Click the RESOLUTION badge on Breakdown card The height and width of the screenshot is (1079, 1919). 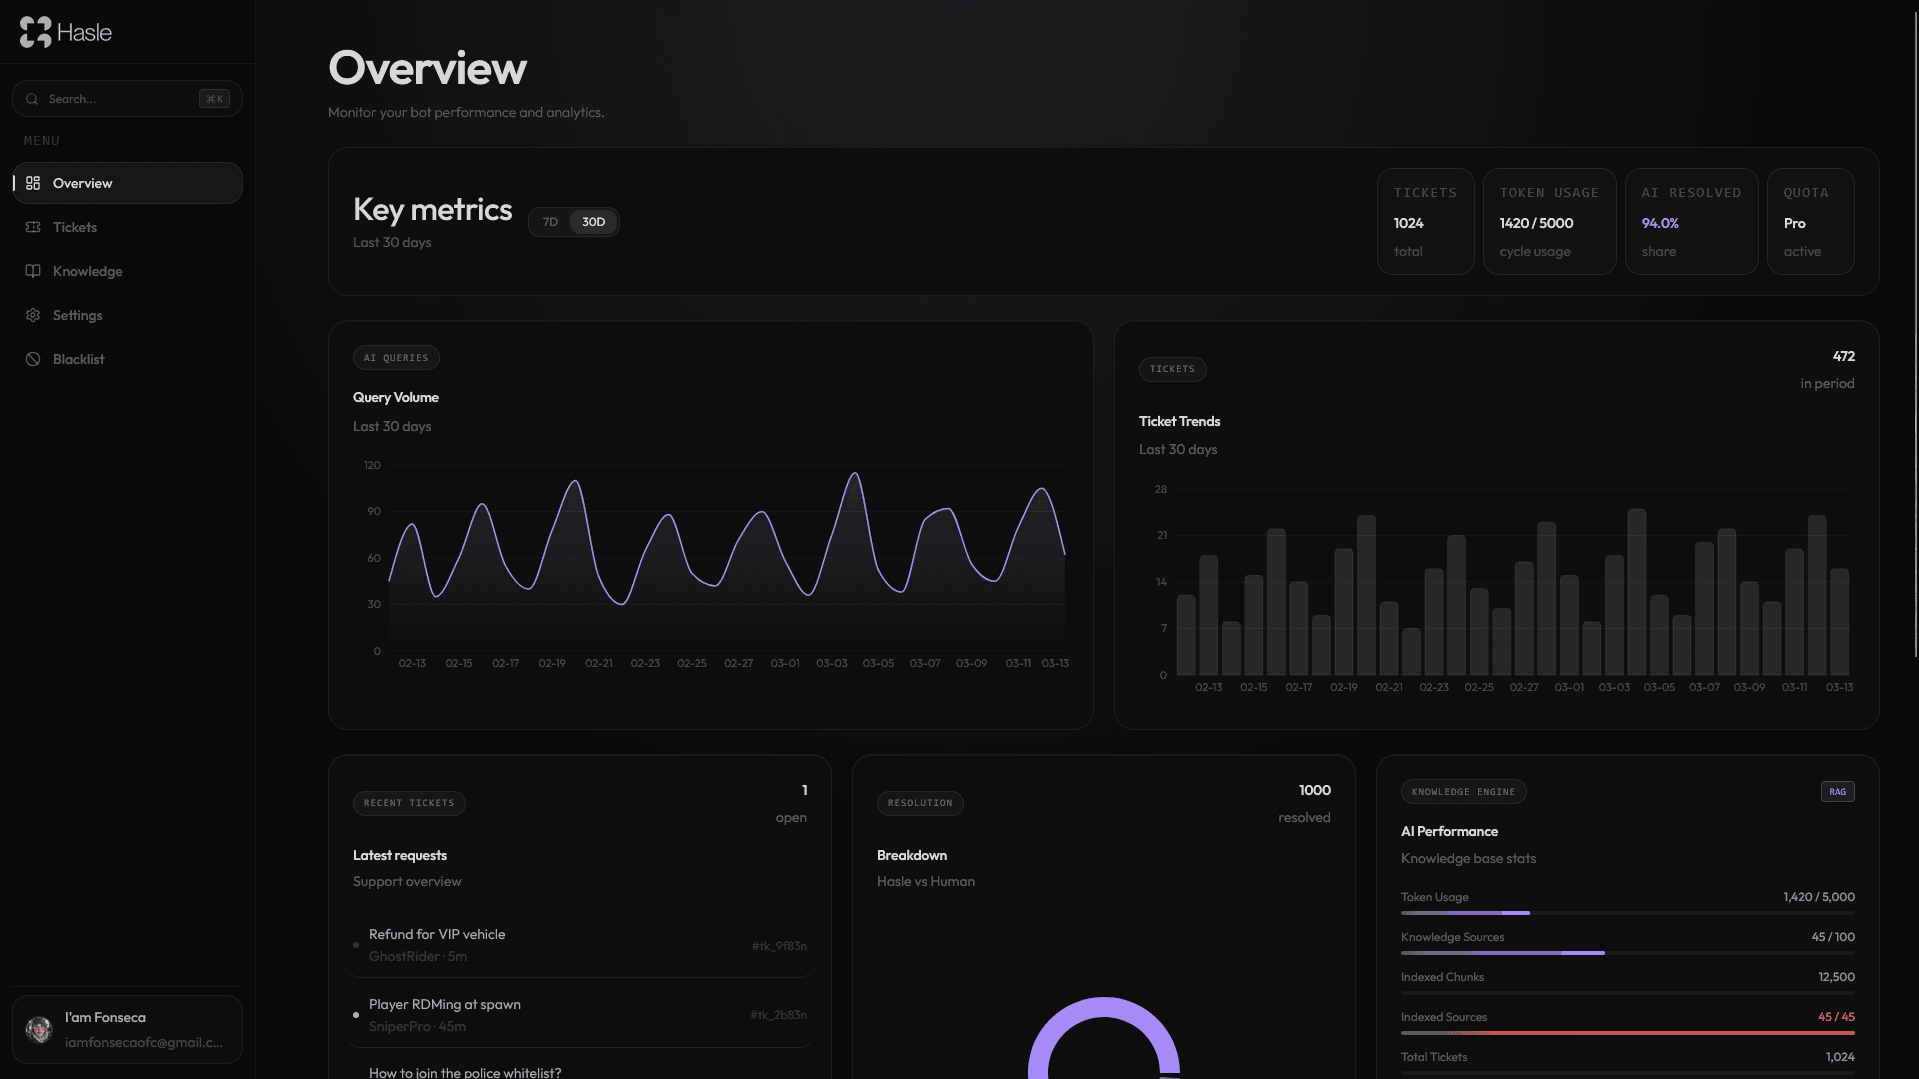click(919, 803)
